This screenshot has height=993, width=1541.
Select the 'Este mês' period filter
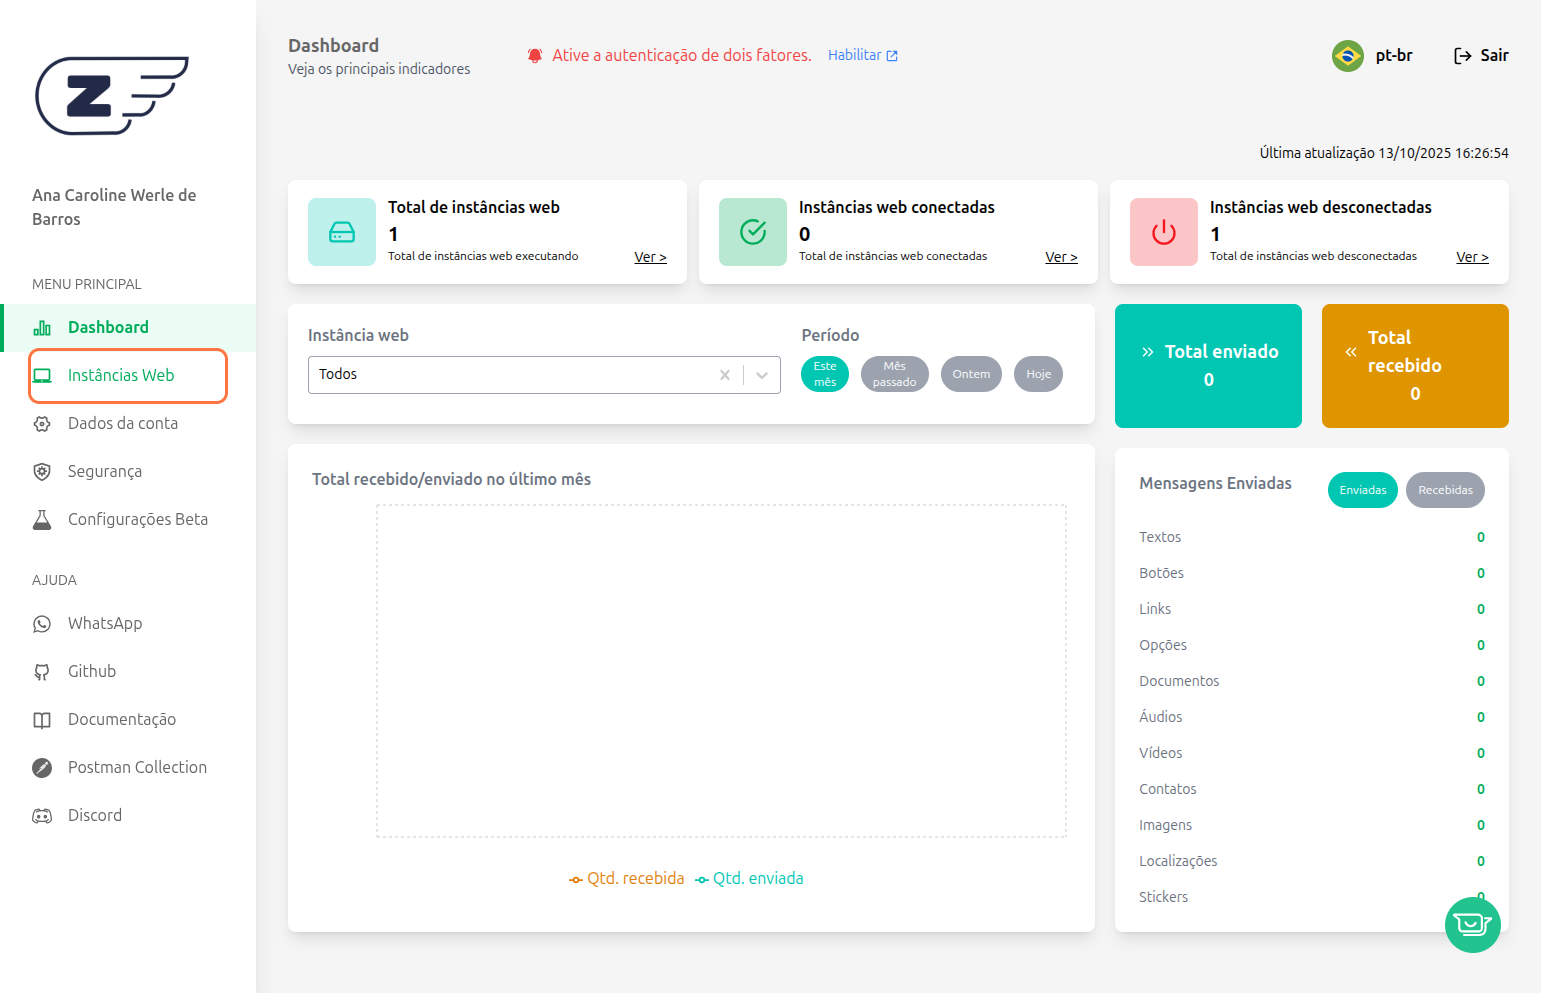[824, 374]
